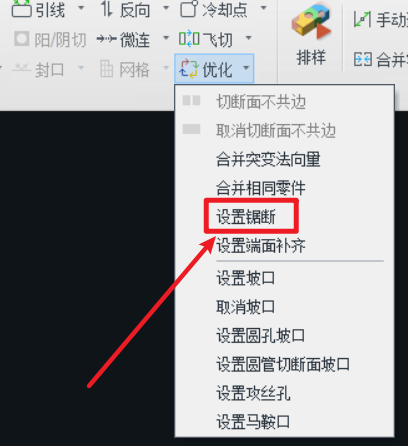Open the 排样 nesting tool

[311, 34]
